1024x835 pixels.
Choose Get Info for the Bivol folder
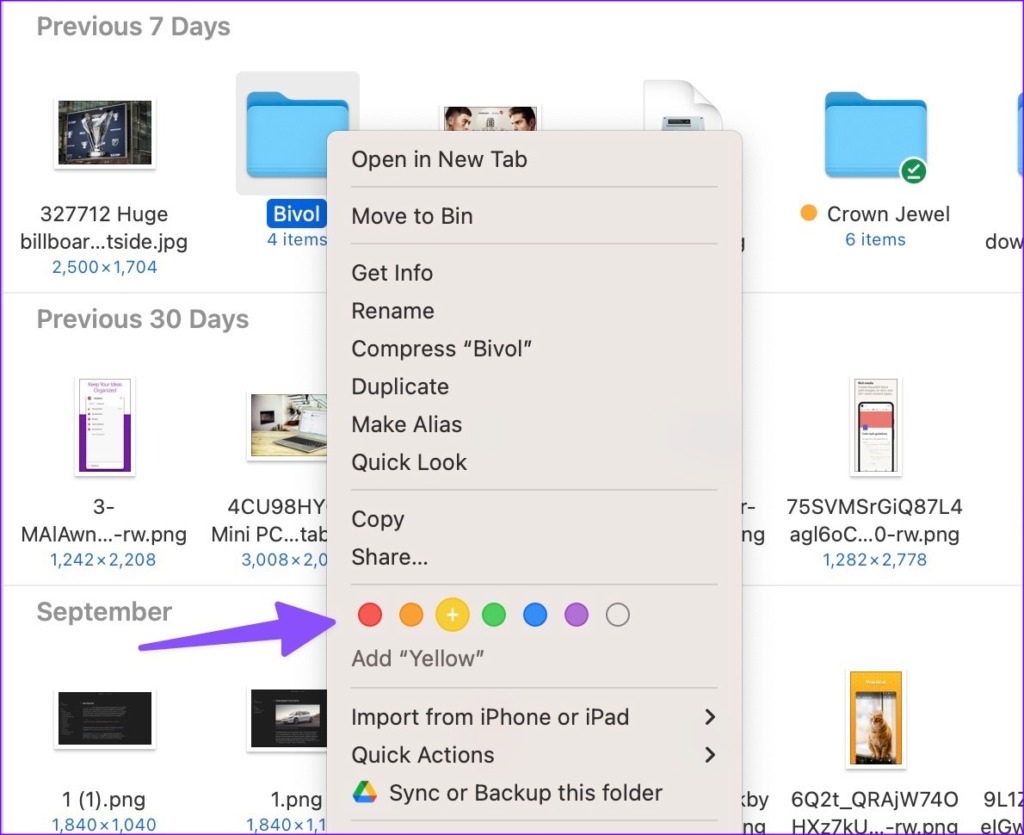pyautogui.click(x=392, y=272)
